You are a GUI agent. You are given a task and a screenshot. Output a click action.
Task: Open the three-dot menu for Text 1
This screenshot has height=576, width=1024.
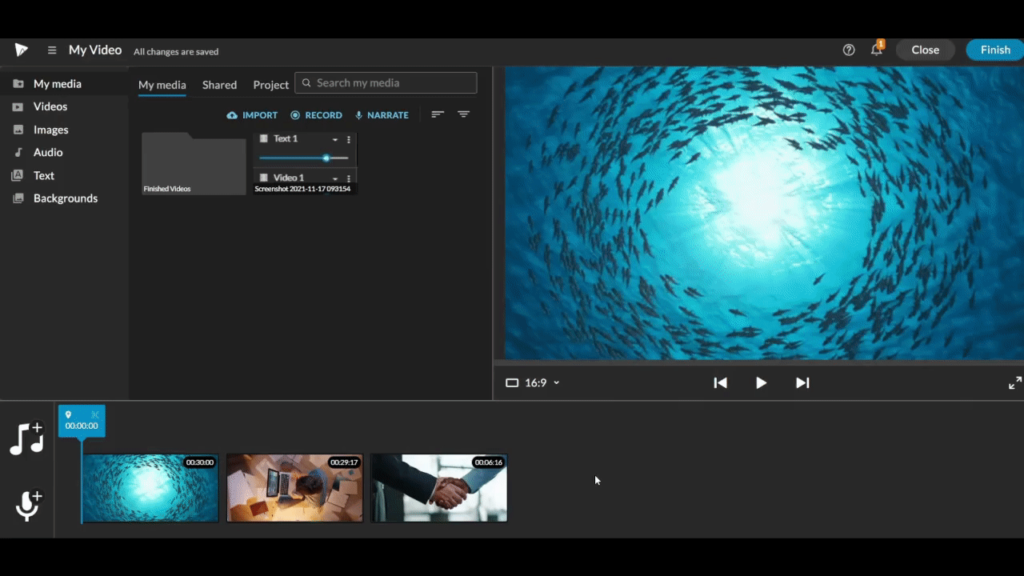[349, 139]
